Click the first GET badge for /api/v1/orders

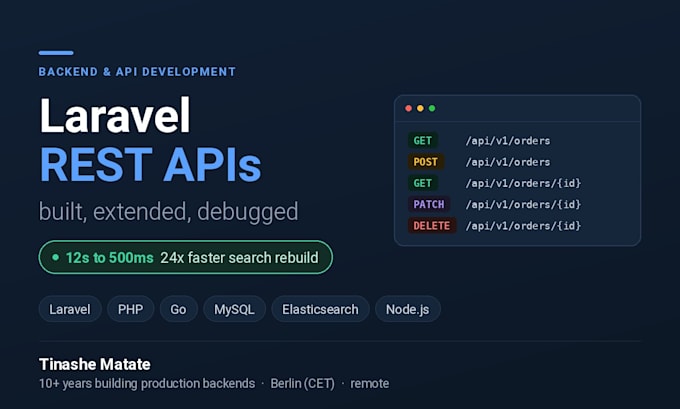422,141
